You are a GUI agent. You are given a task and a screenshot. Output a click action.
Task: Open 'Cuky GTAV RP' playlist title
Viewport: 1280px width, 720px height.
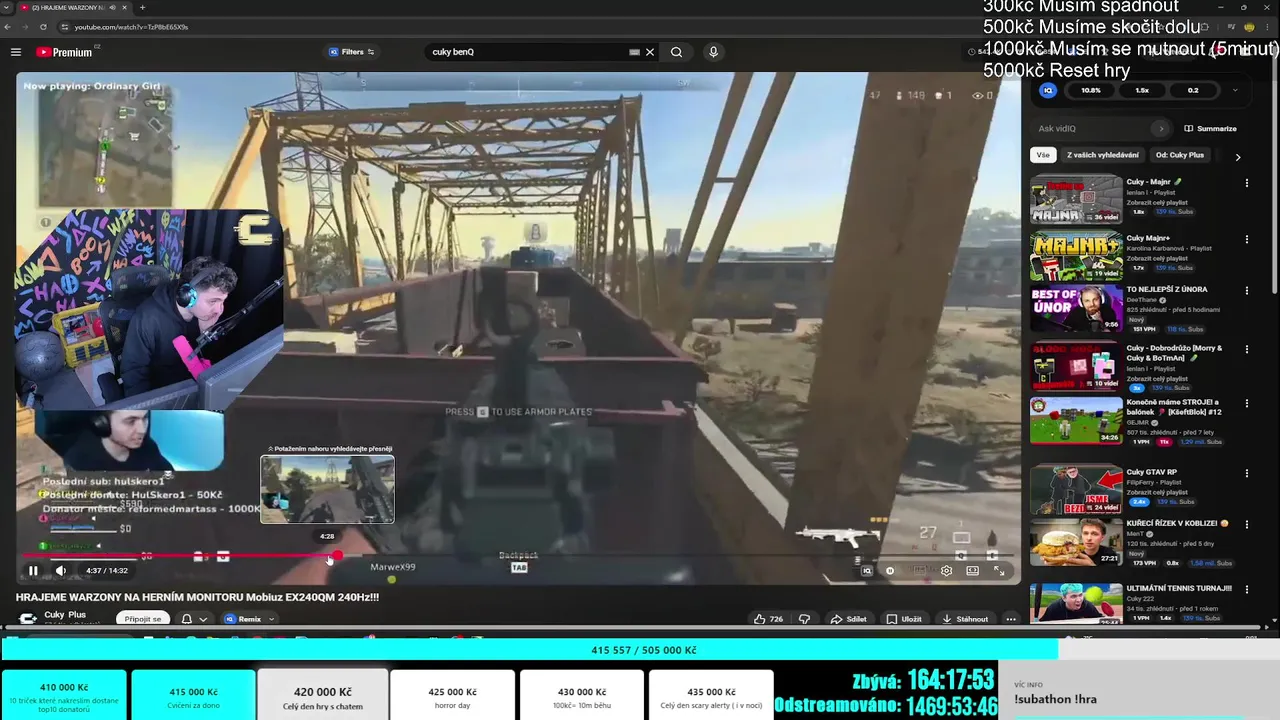(x=1151, y=472)
